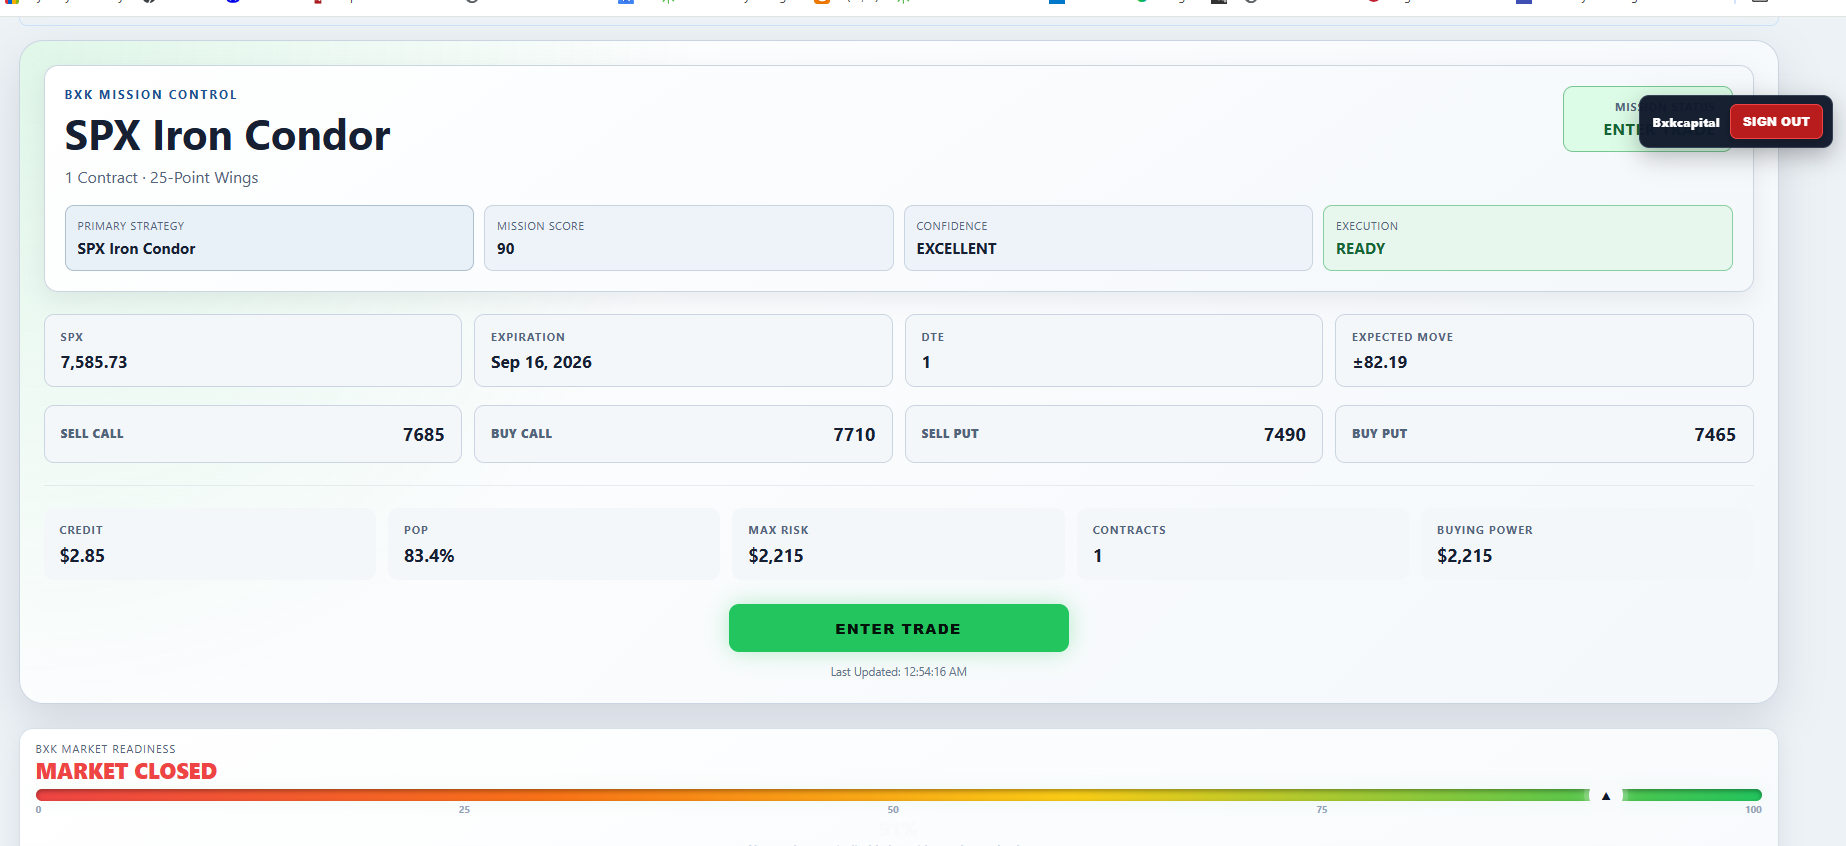Select the 50 tick on readiness scale
The height and width of the screenshot is (846, 1846).
(893, 810)
